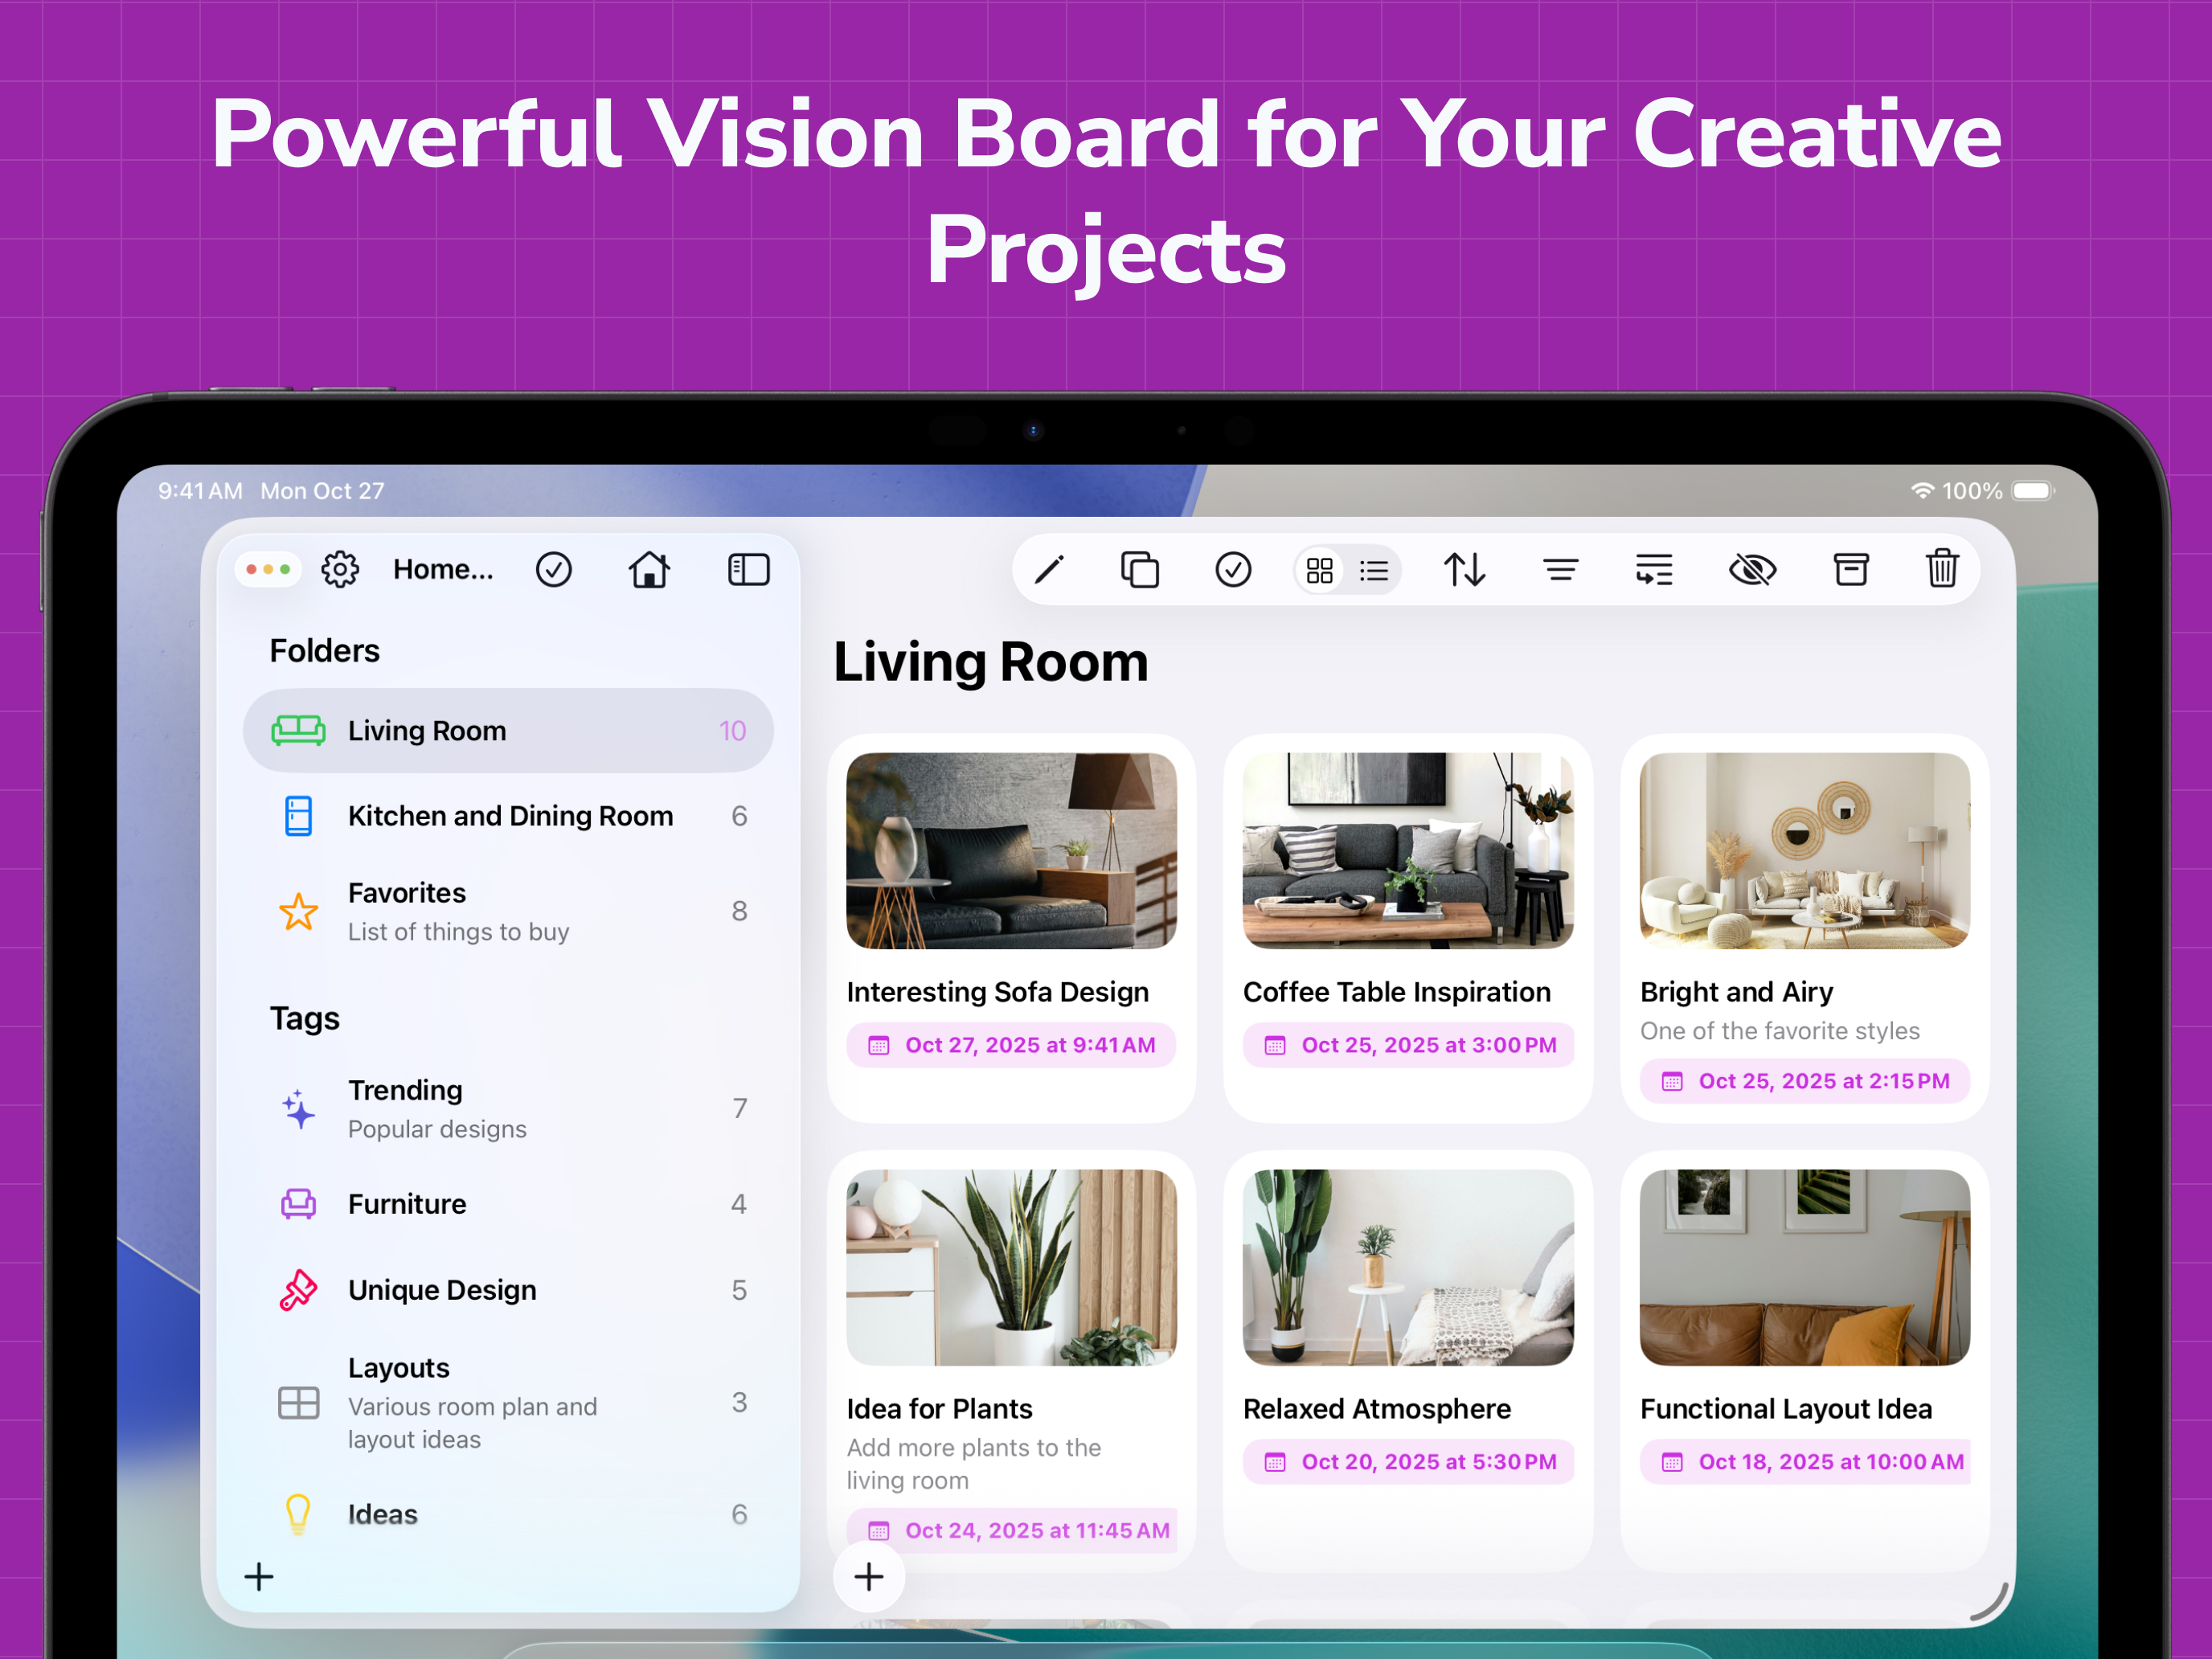
Task: Open the grouping options icon
Action: pos(1654,570)
